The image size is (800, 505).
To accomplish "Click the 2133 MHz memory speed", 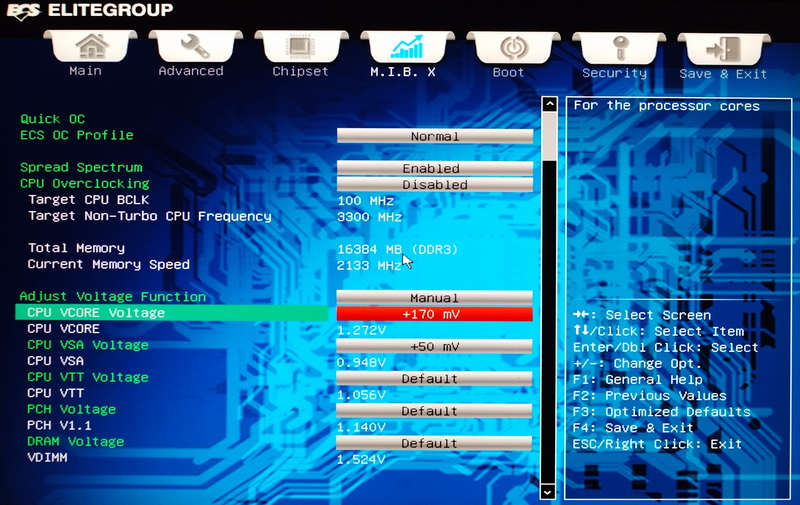I will (x=369, y=265).
